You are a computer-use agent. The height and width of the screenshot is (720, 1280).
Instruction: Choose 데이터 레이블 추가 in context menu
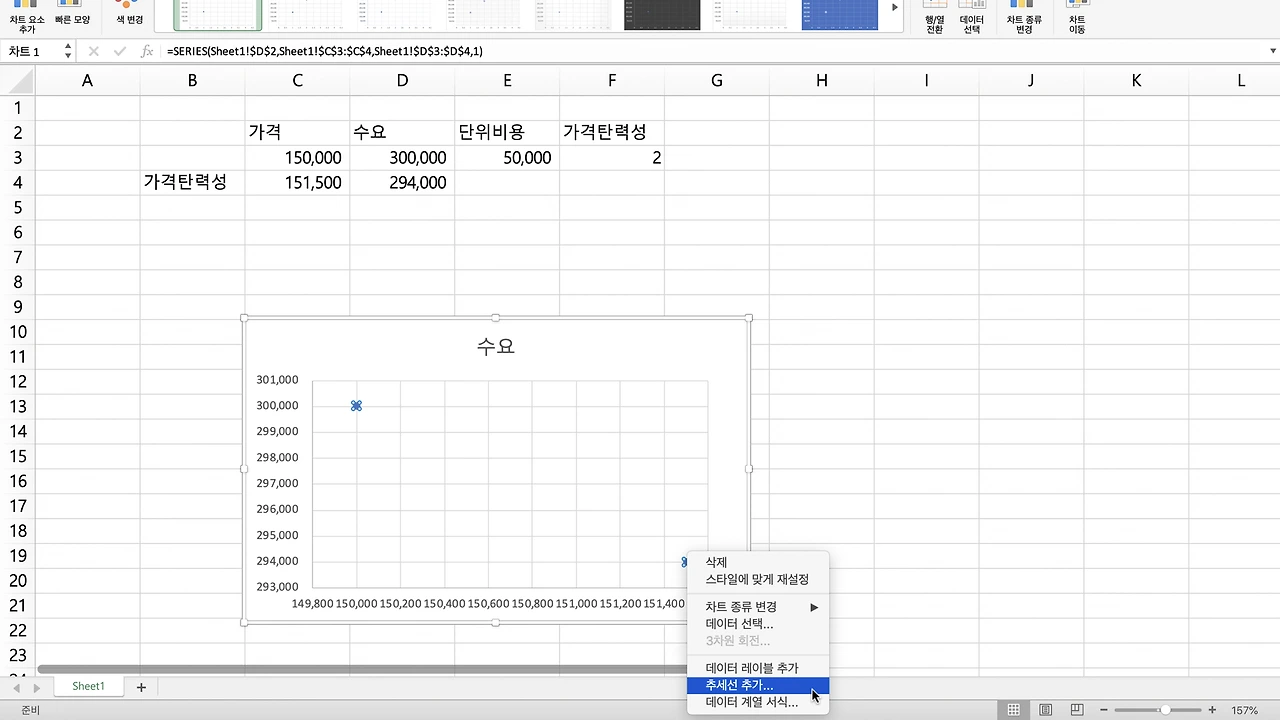758,668
